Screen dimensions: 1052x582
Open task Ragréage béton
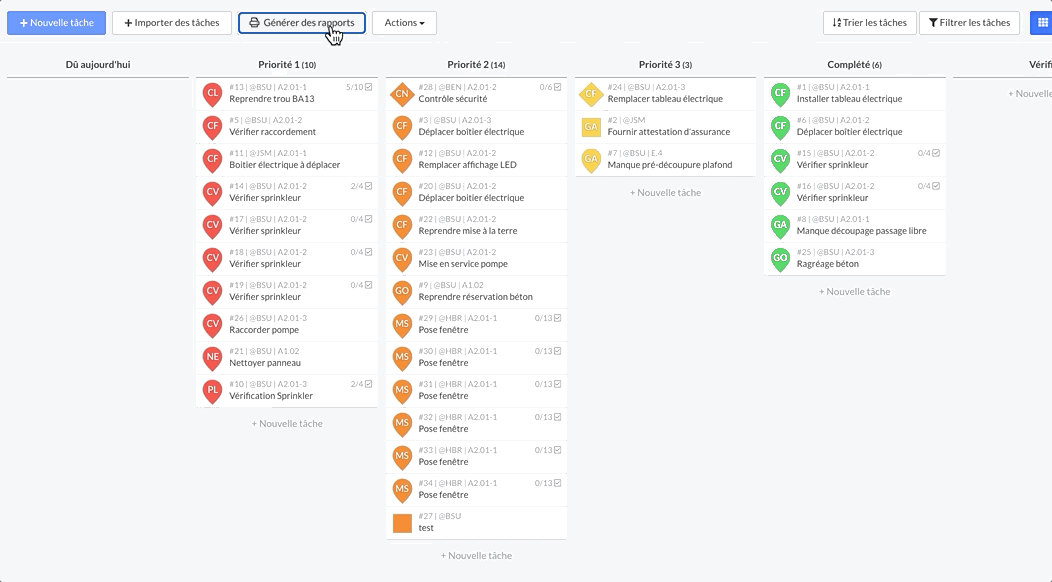(855, 258)
